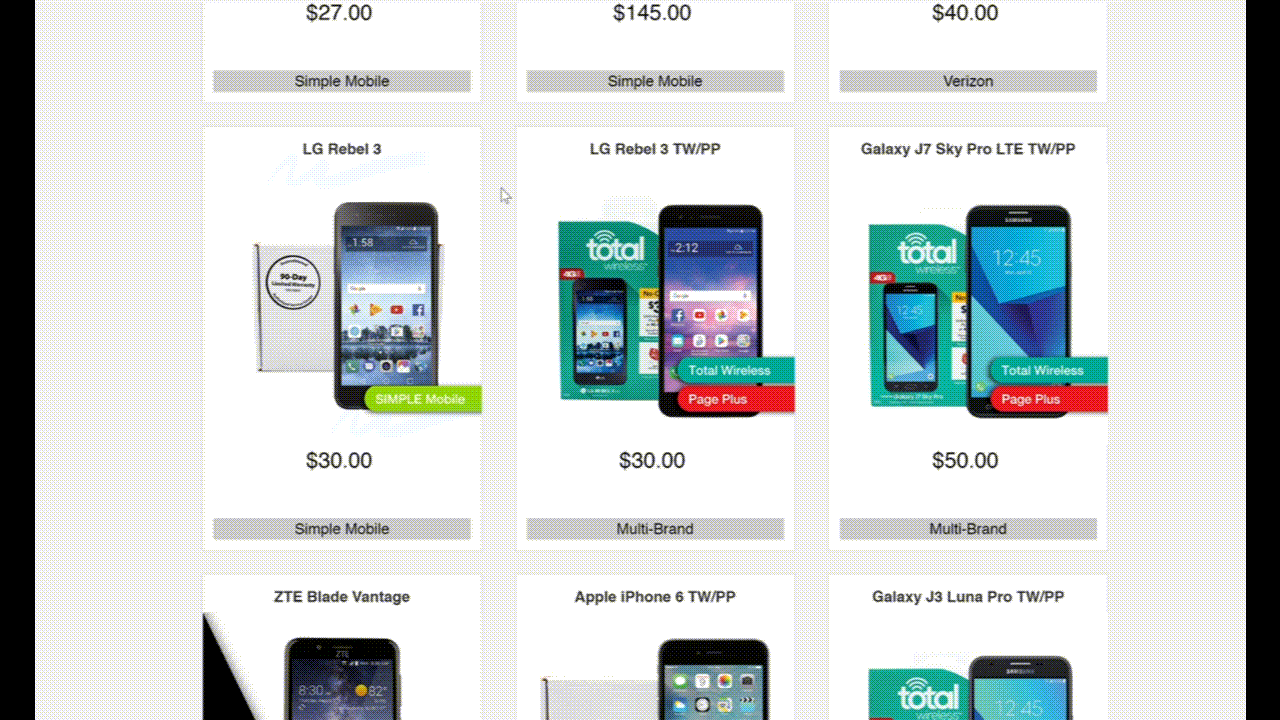Open the ZTE Blade Vantage product title
This screenshot has height=720, width=1280.
click(x=342, y=597)
